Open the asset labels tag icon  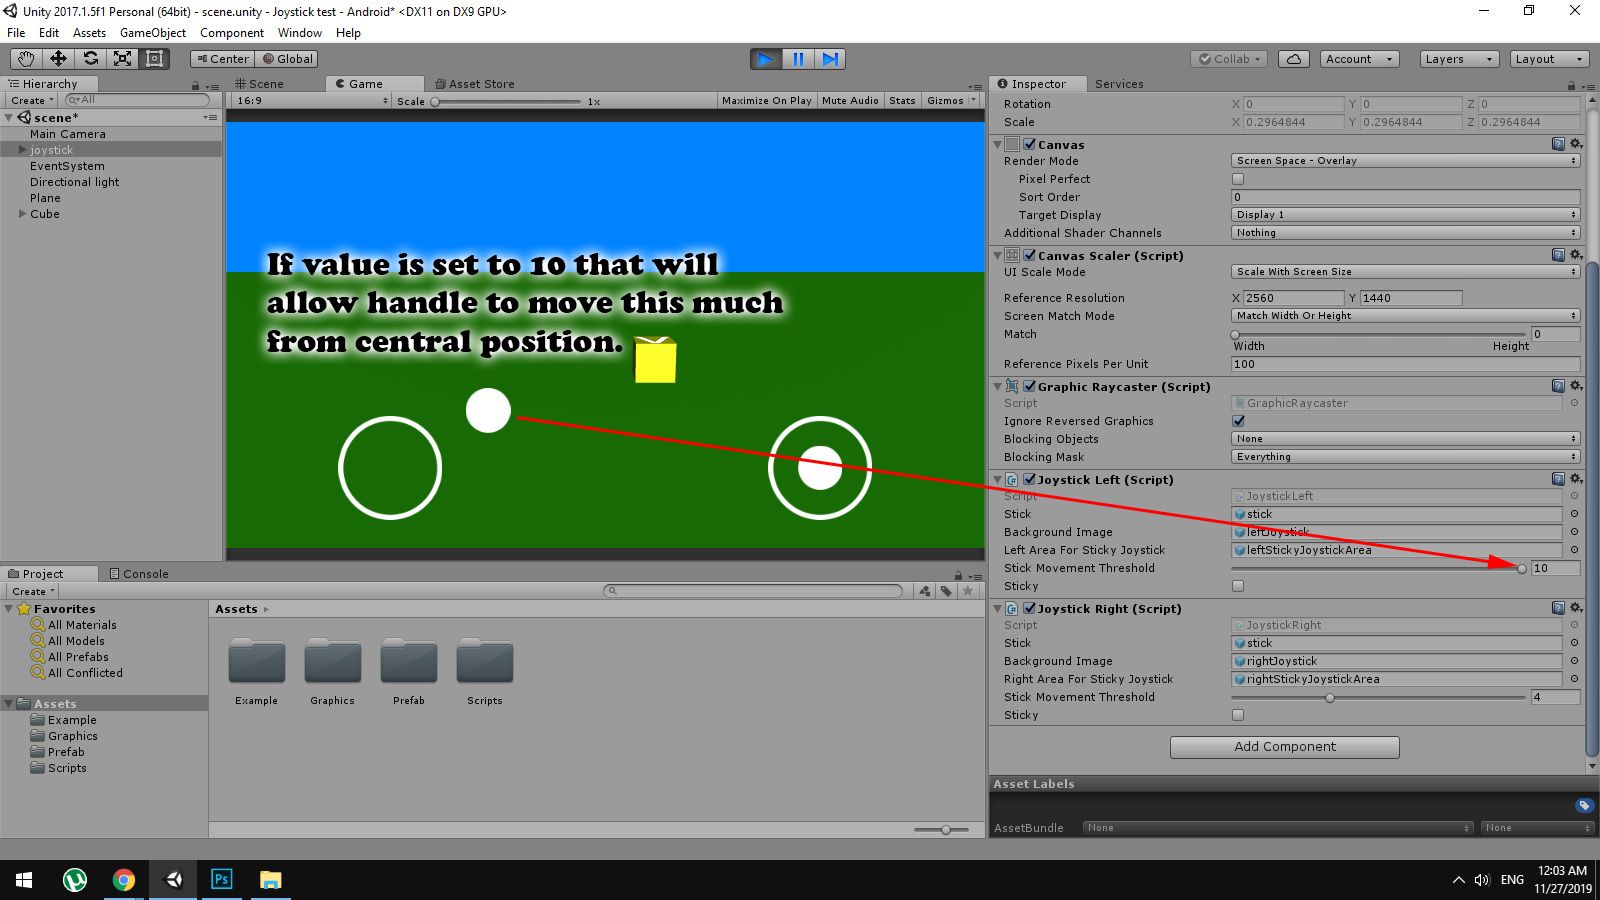(1584, 805)
